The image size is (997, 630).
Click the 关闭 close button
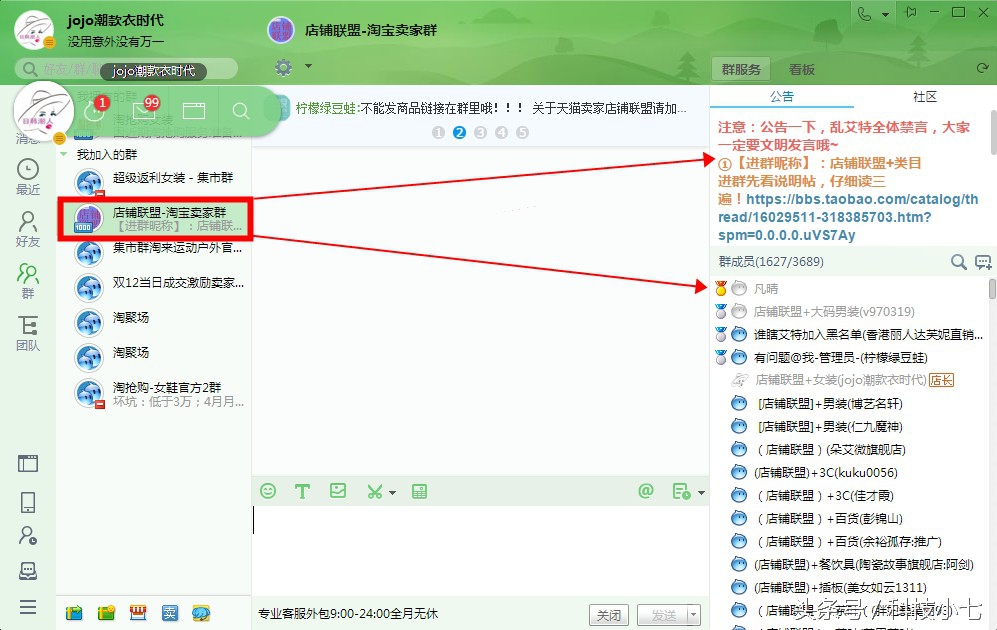click(609, 614)
